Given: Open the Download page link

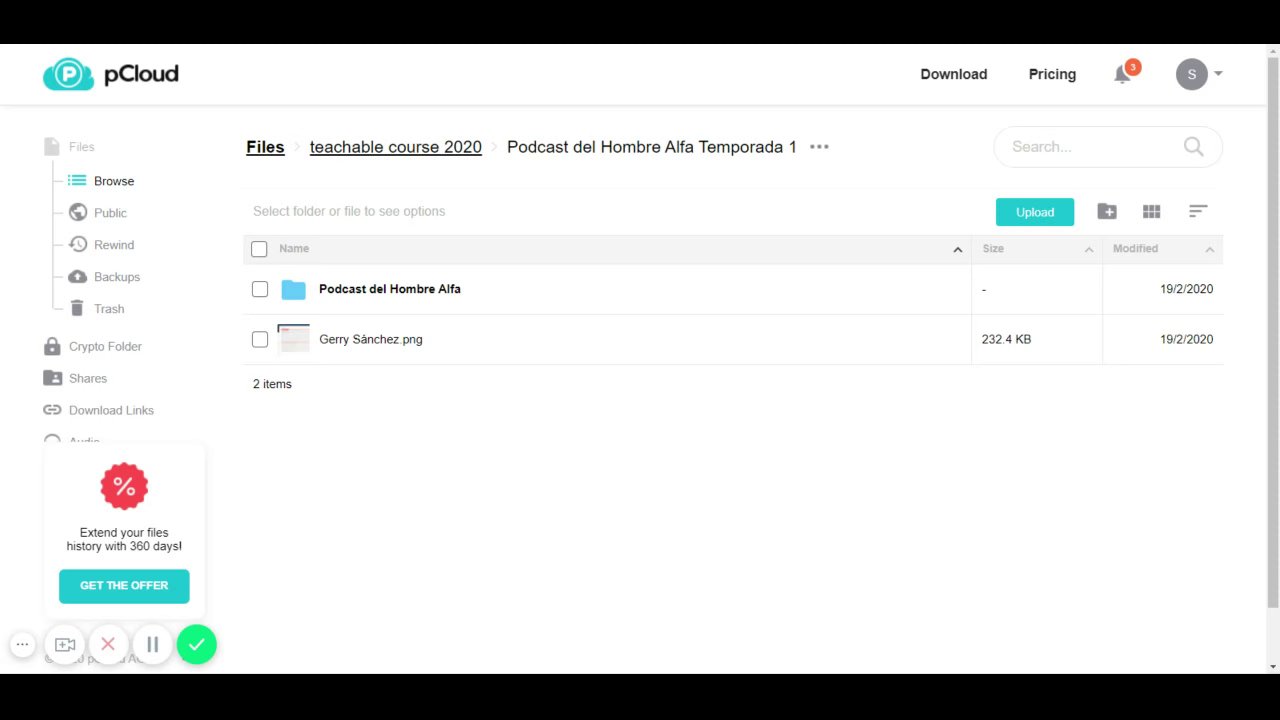Looking at the screenshot, I should 953,74.
